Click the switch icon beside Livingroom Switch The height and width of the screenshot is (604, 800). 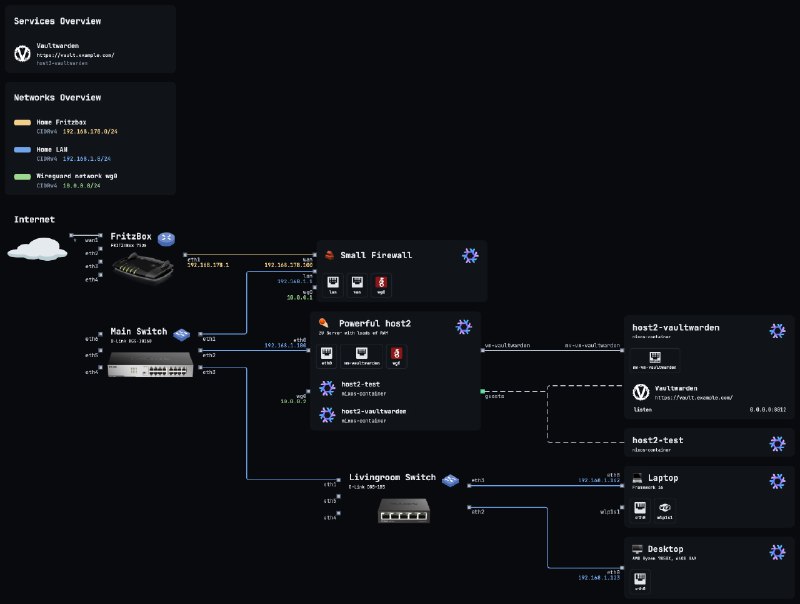click(x=450, y=480)
